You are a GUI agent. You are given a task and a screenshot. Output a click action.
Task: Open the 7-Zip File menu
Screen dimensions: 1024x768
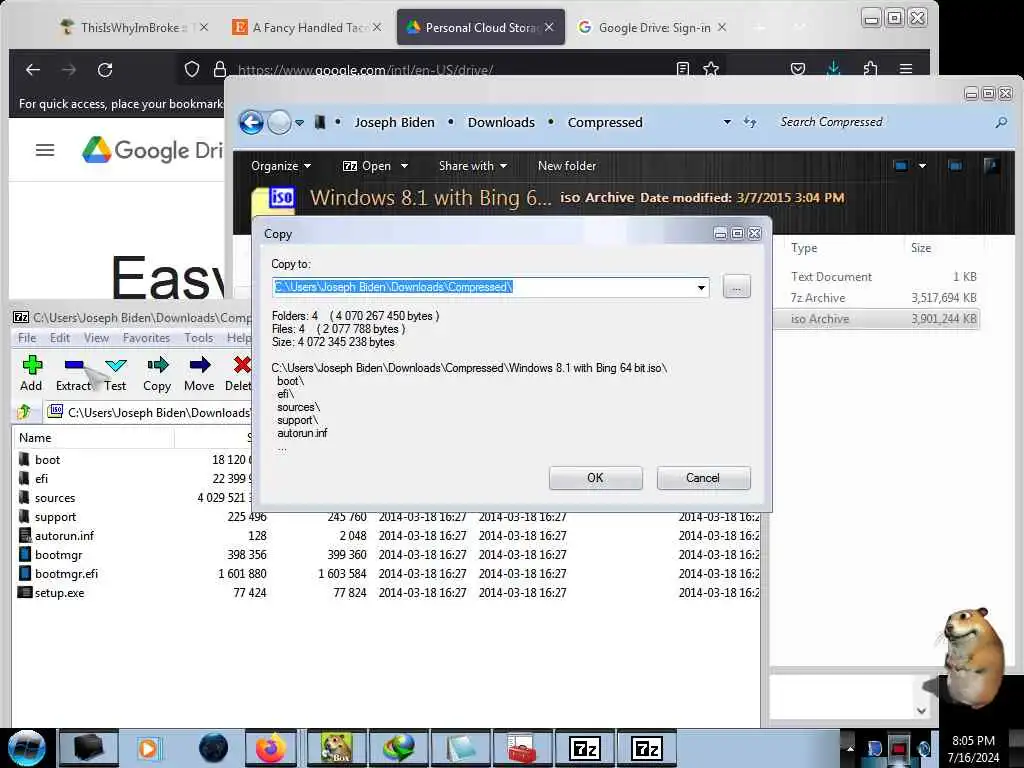pyautogui.click(x=27, y=338)
